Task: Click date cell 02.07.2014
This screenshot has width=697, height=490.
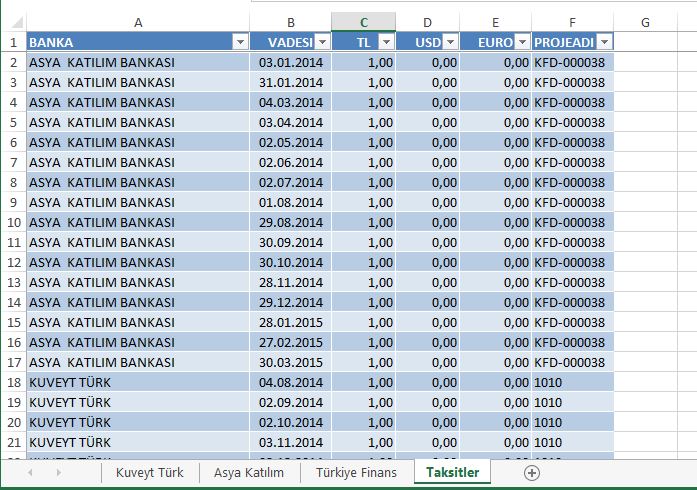Action: (291, 182)
